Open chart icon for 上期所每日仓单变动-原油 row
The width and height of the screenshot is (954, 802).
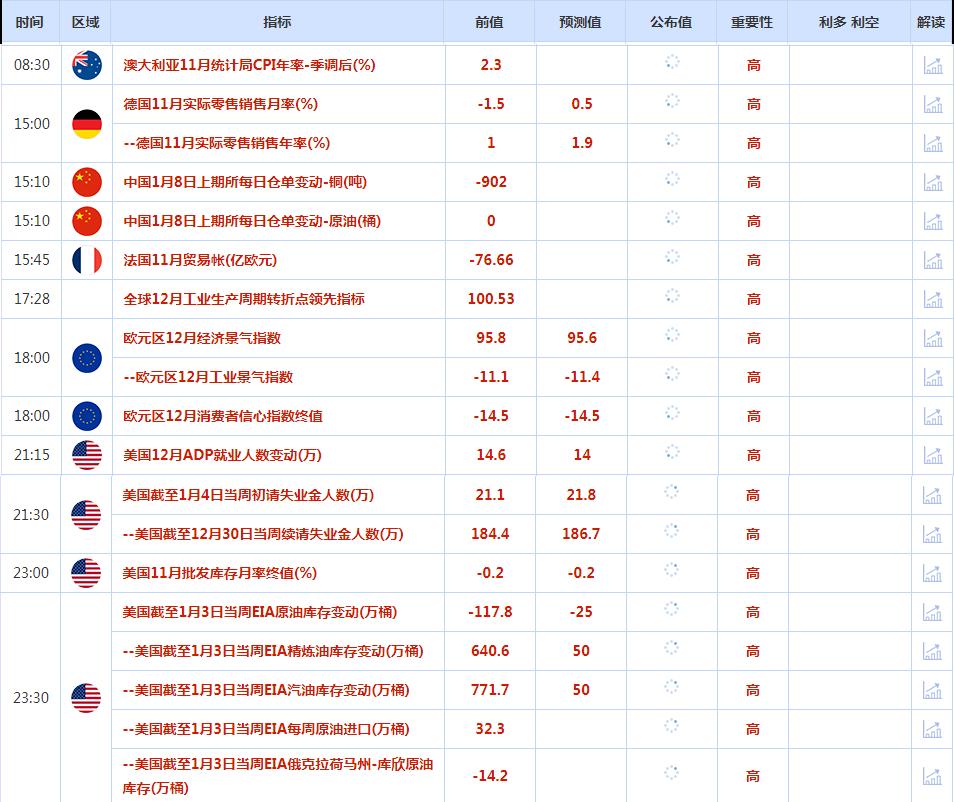(933, 221)
